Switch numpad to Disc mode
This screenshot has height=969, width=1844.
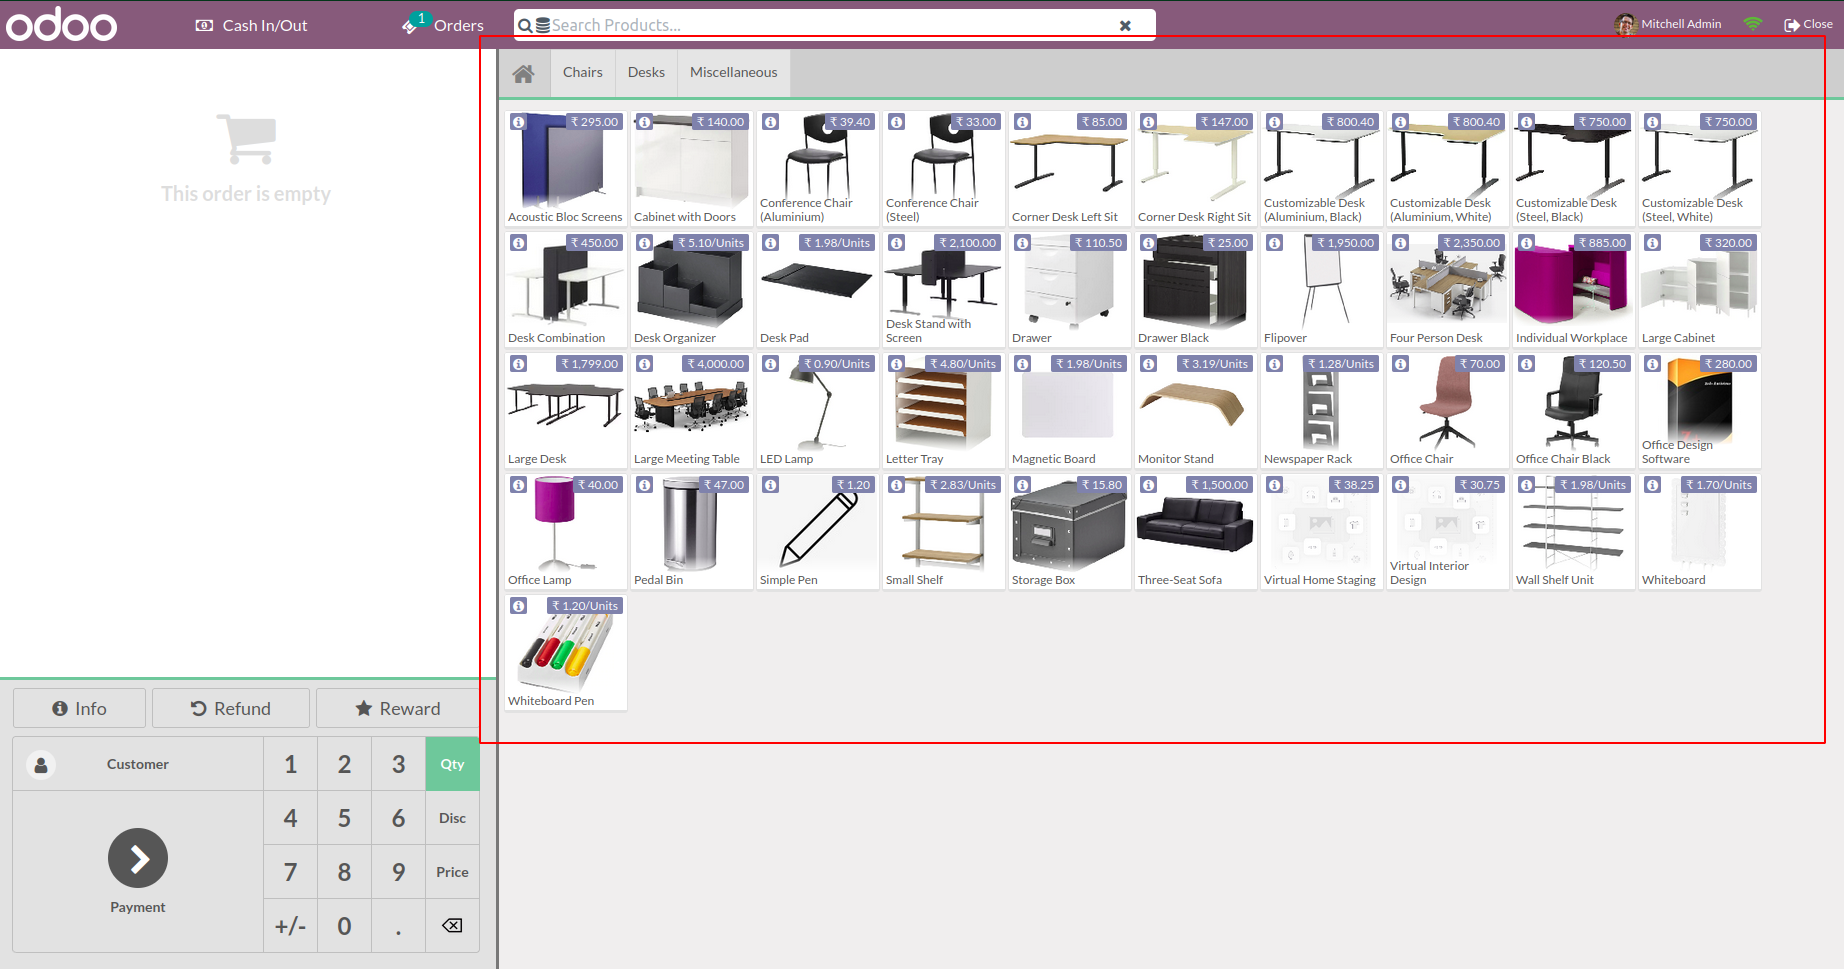452,818
